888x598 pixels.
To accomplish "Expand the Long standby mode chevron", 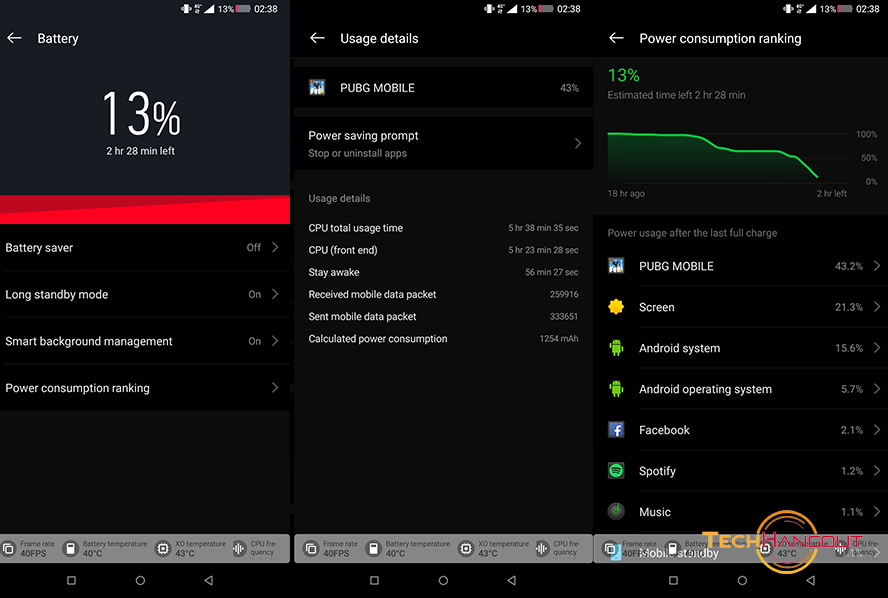I will (x=275, y=294).
